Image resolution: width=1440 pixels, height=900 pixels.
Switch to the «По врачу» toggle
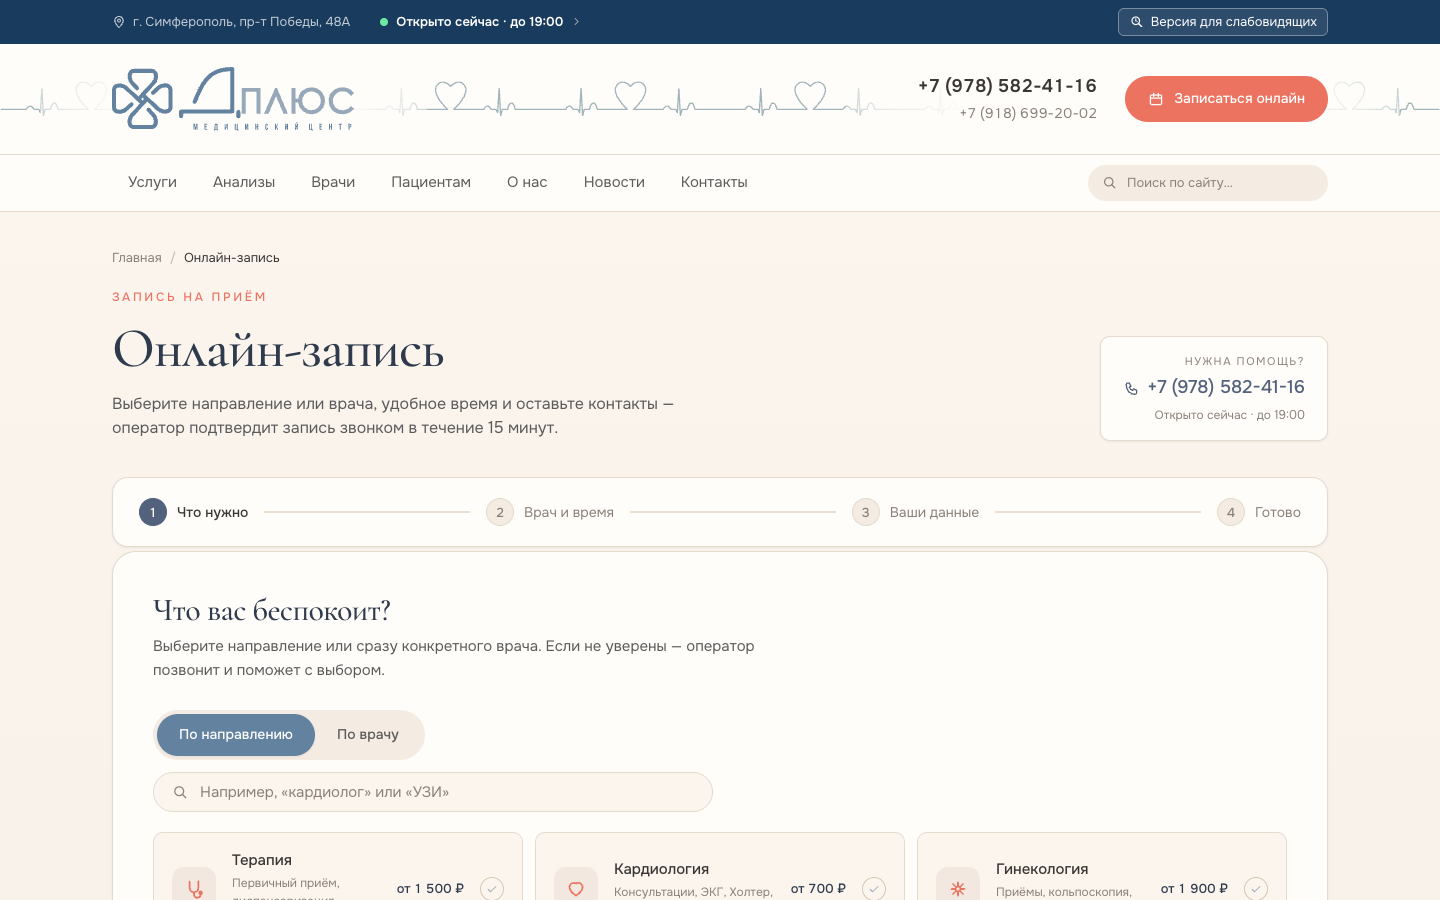click(368, 735)
